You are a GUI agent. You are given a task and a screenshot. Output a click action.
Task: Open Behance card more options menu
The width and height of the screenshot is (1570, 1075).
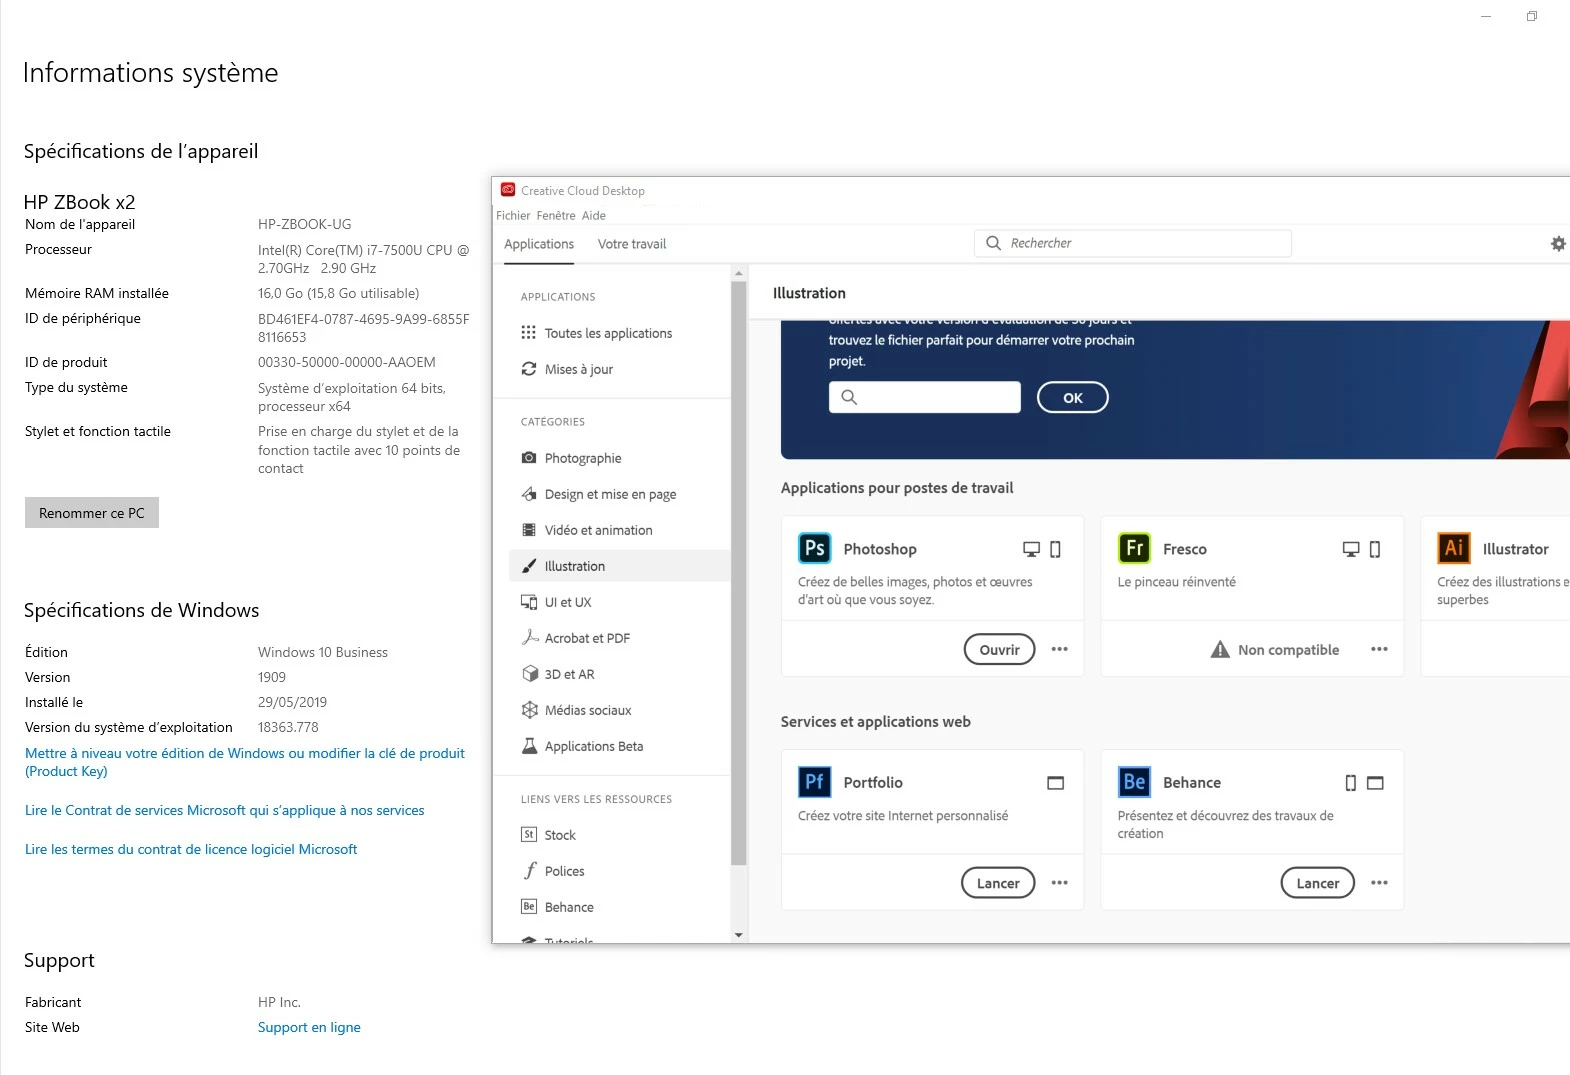tap(1379, 883)
